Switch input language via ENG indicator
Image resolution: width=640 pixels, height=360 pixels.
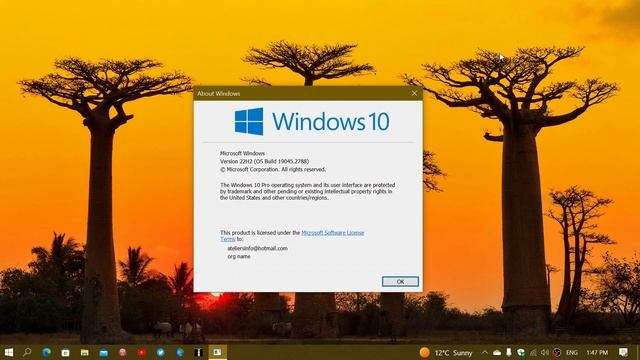[x=572, y=352]
